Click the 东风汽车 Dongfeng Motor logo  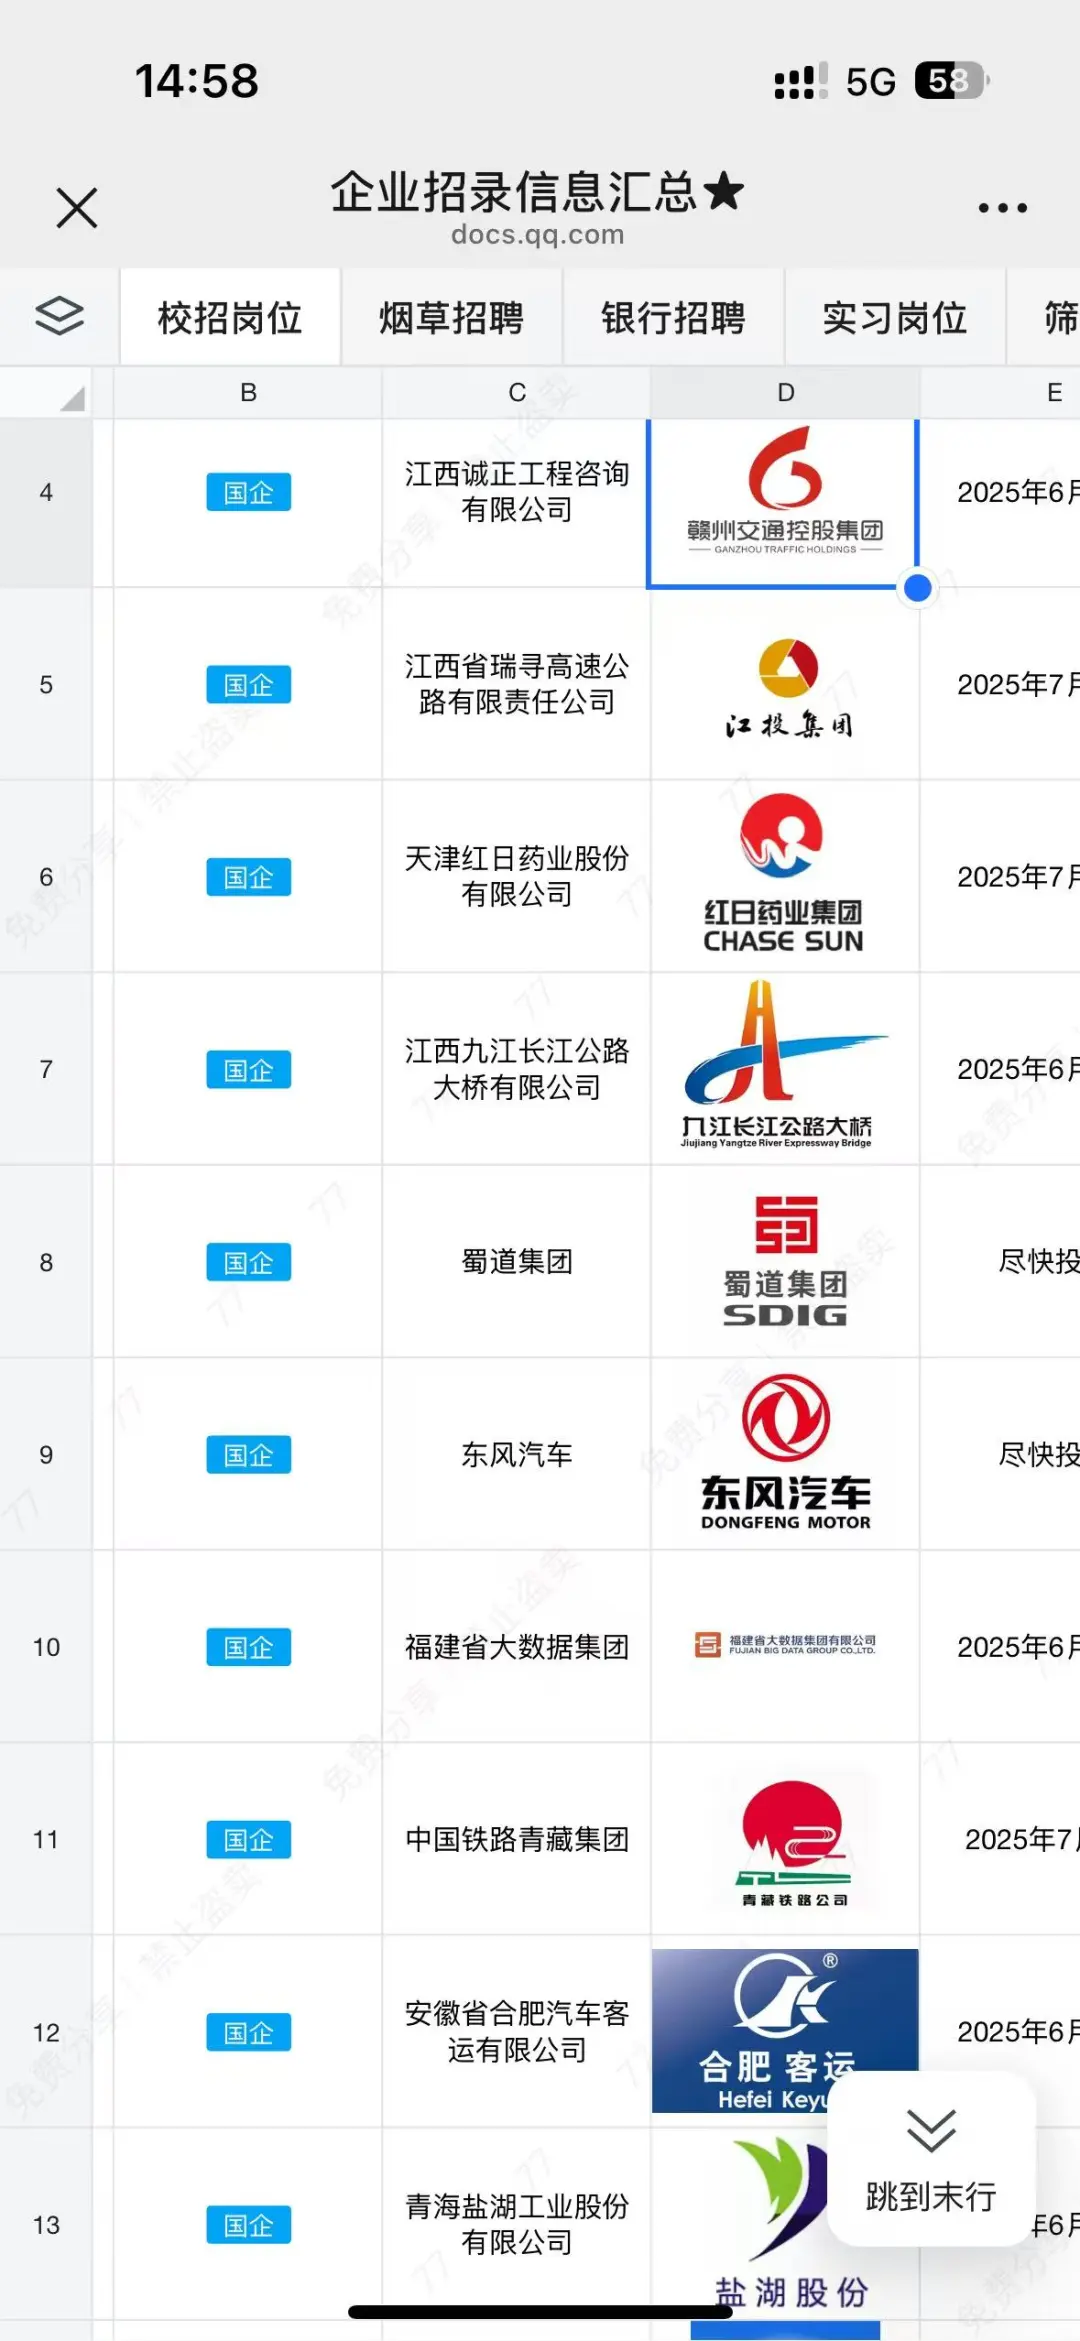[x=786, y=1452]
